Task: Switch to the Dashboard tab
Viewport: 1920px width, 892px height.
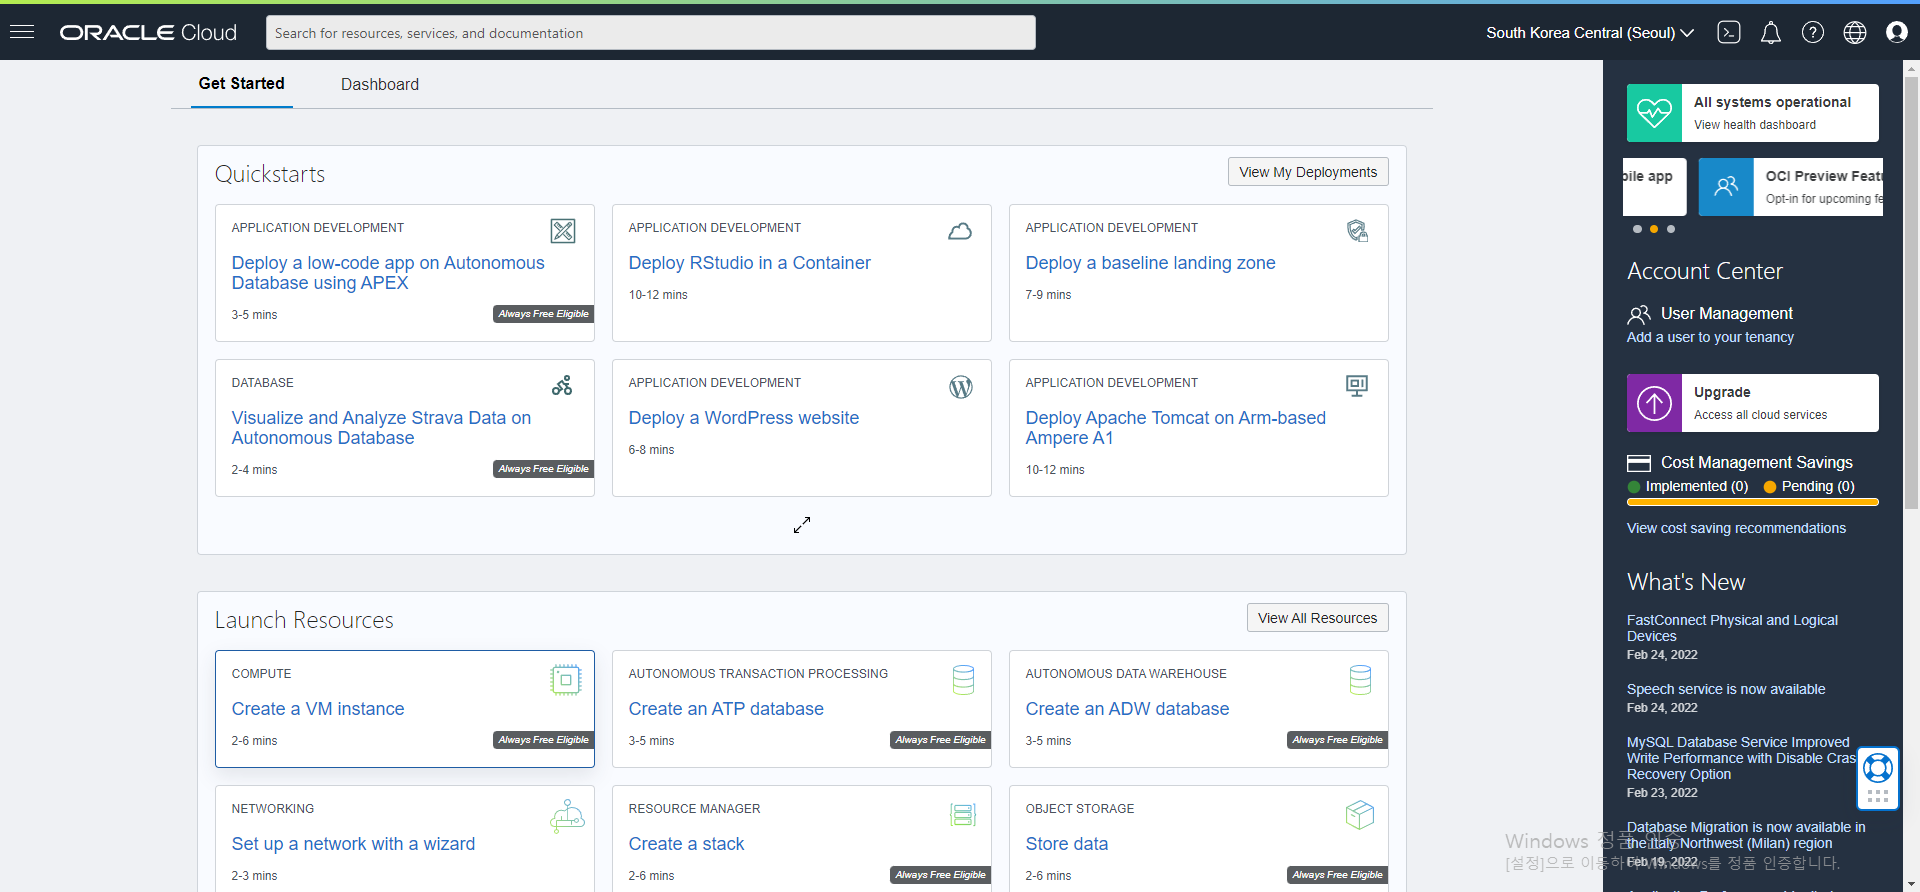Action: tap(380, 85)
